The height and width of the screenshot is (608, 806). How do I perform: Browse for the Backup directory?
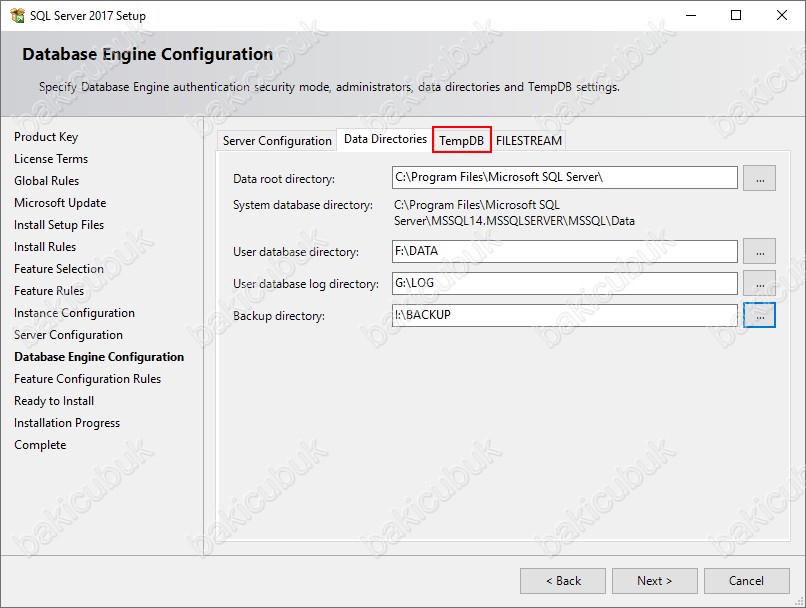[x=759, y=315]
